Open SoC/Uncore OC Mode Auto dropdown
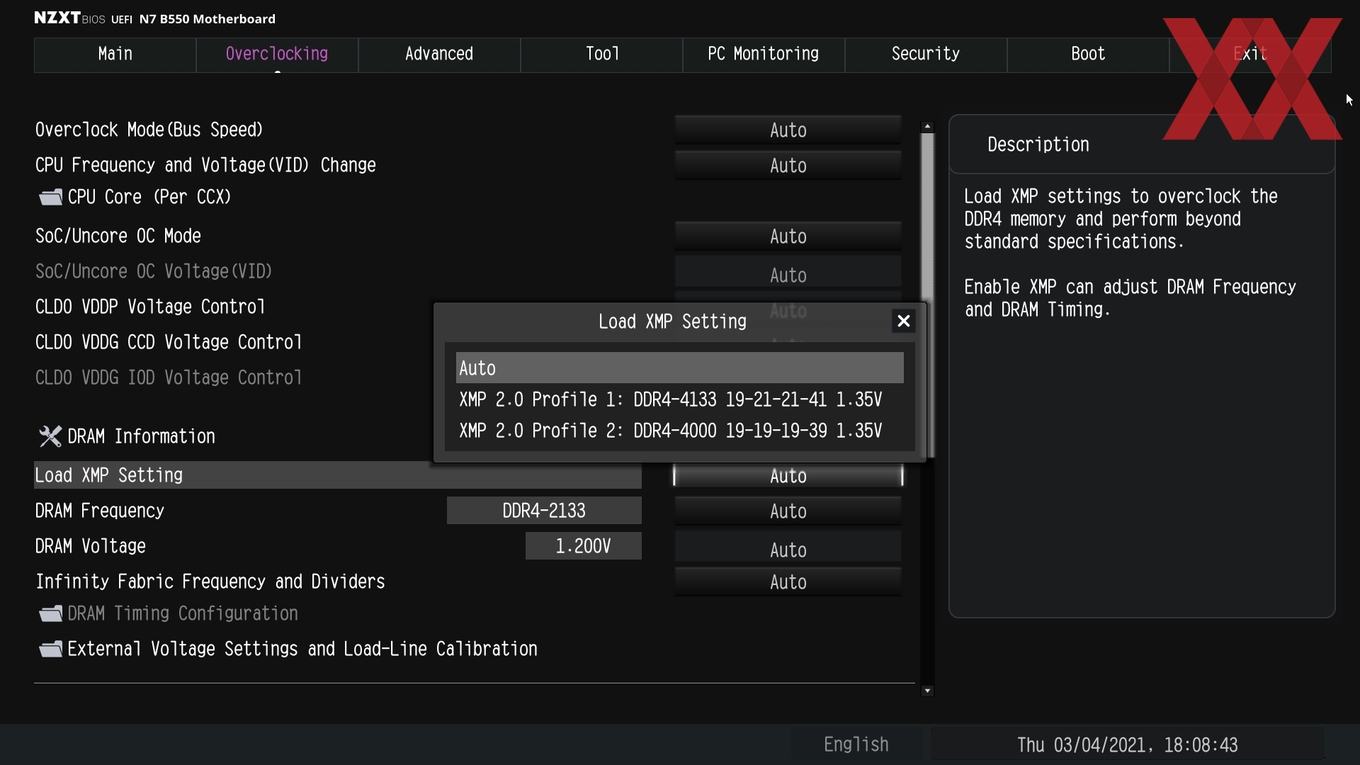The height and width of the screenshot is (765, 1360). [788, 236]
